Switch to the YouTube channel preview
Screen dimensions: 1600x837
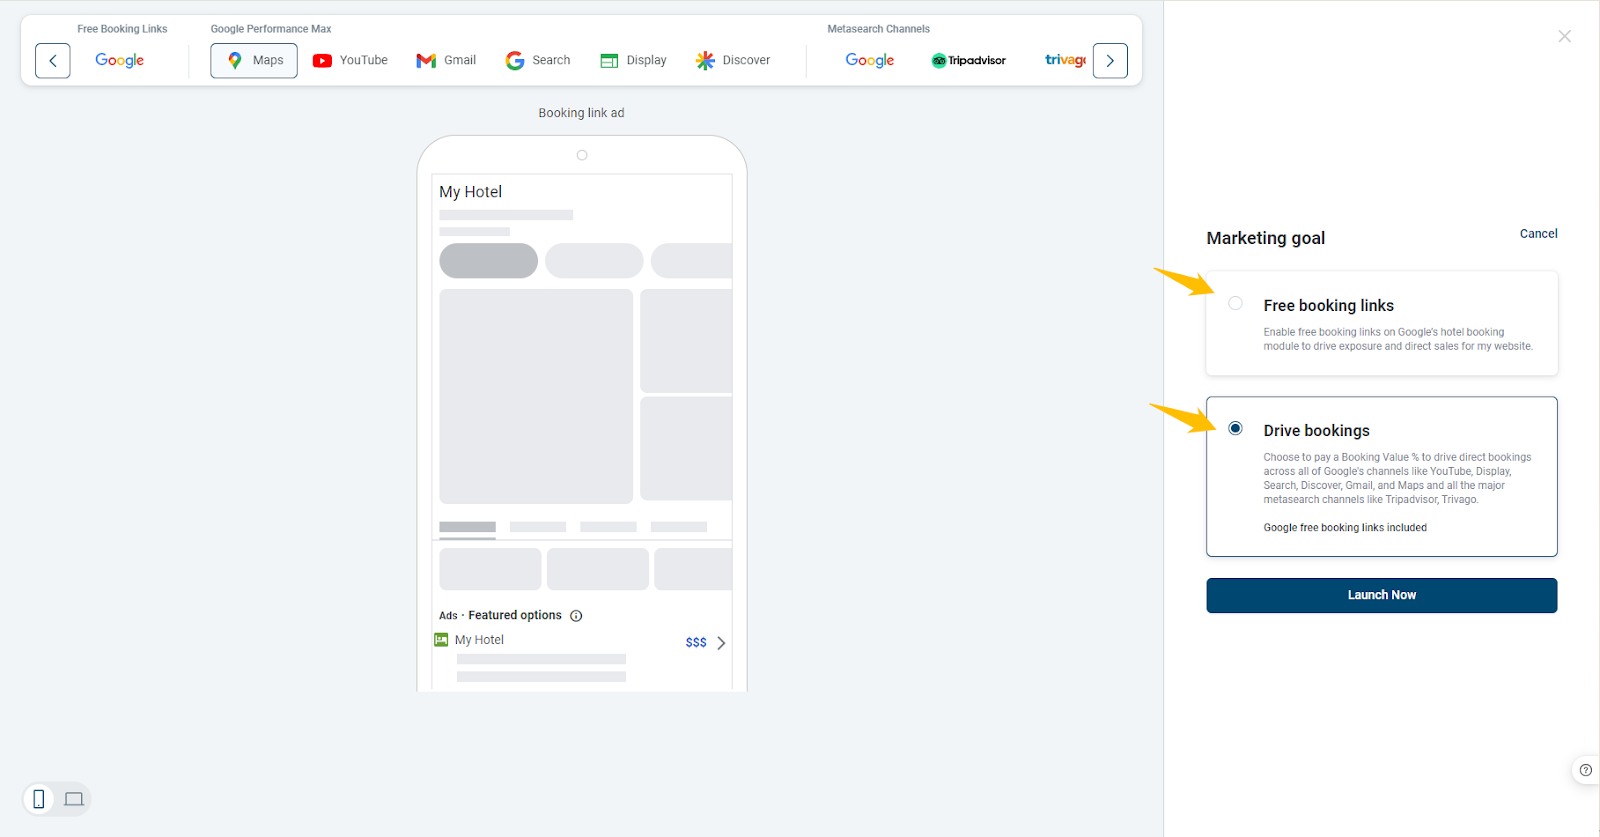[x=350, y=61]
